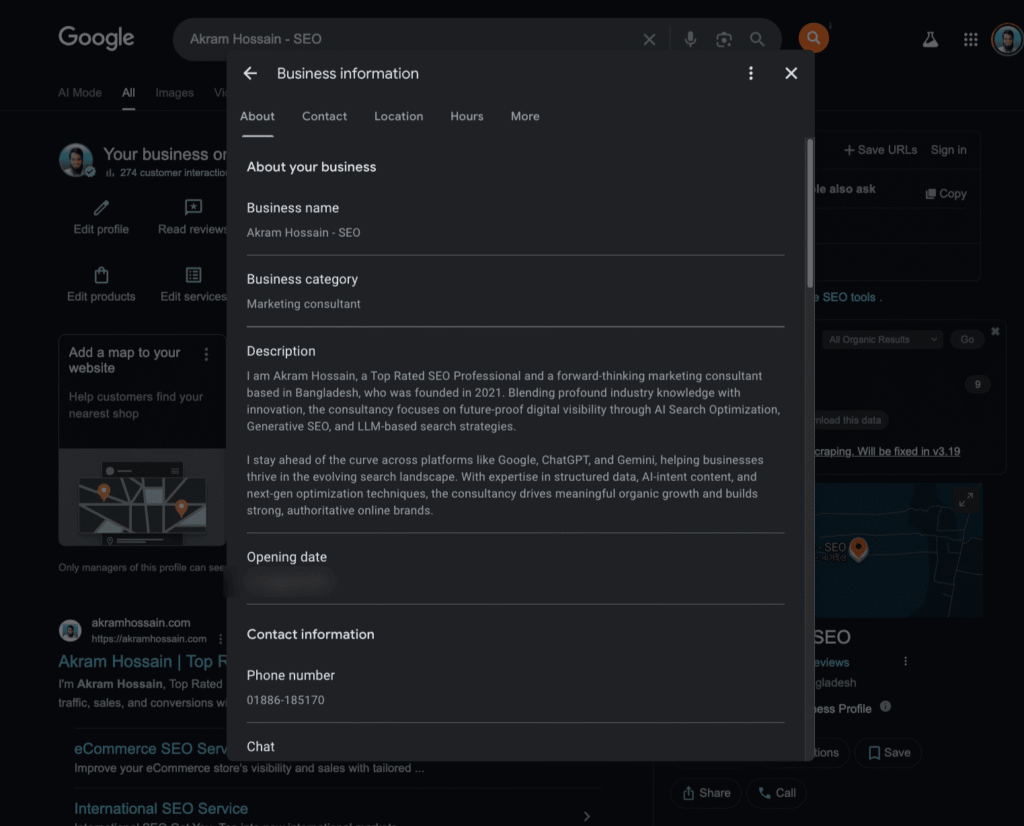Image resolution: width=1024 pixels, height=826 pixels.
Task: Expand the International SEO Service chevron
Action: 587,816
